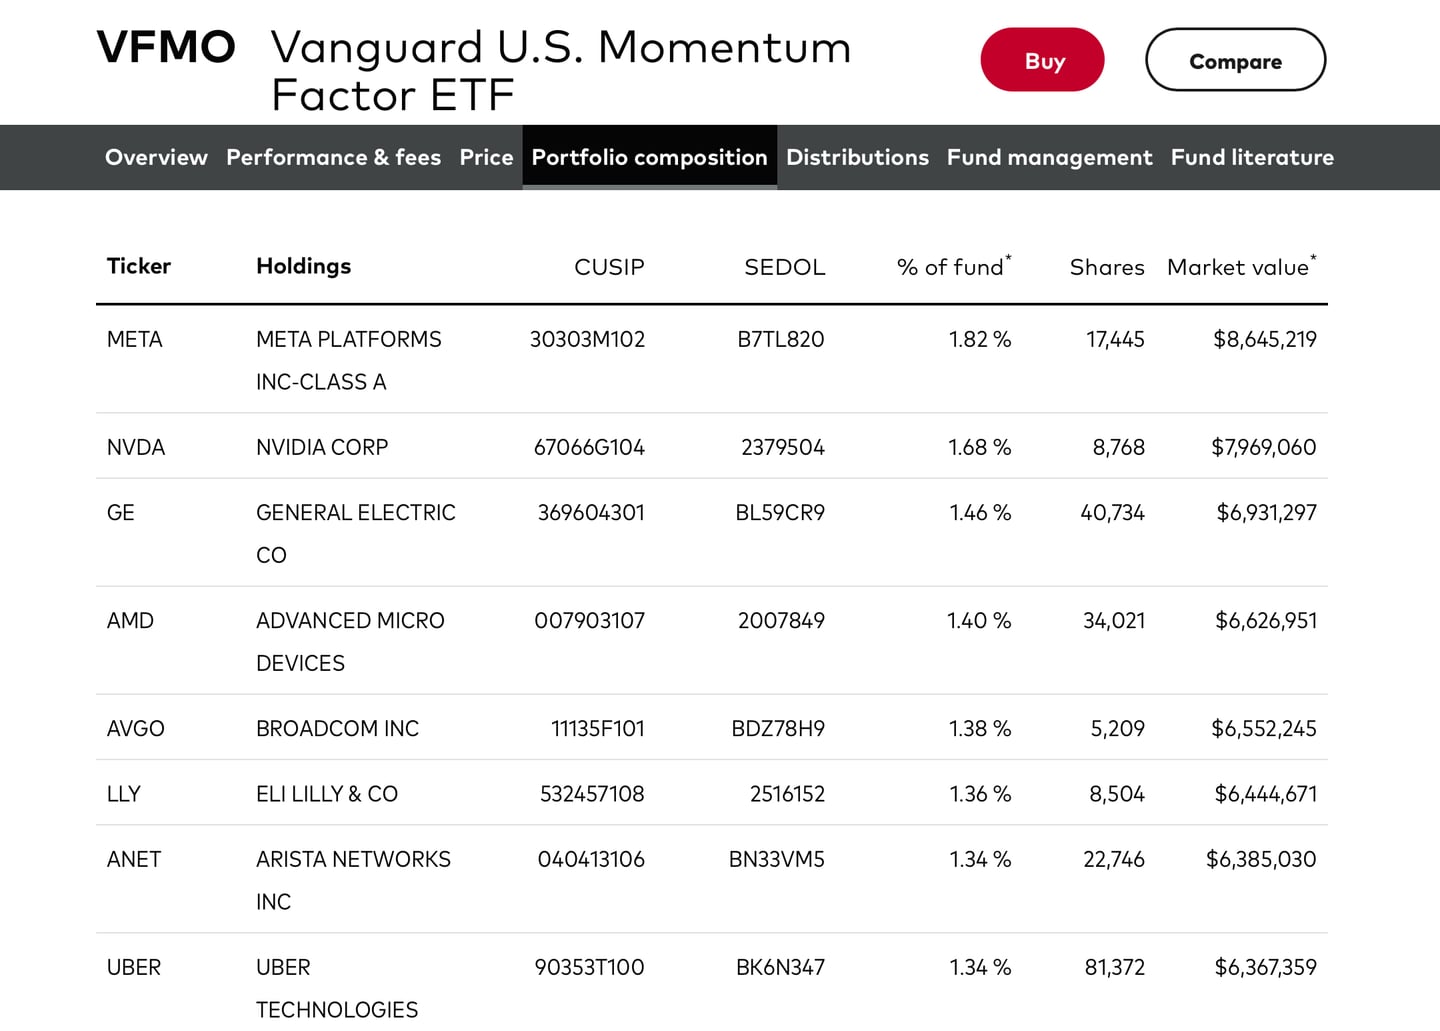
Task: Select the Price tab
Action: 486,157
